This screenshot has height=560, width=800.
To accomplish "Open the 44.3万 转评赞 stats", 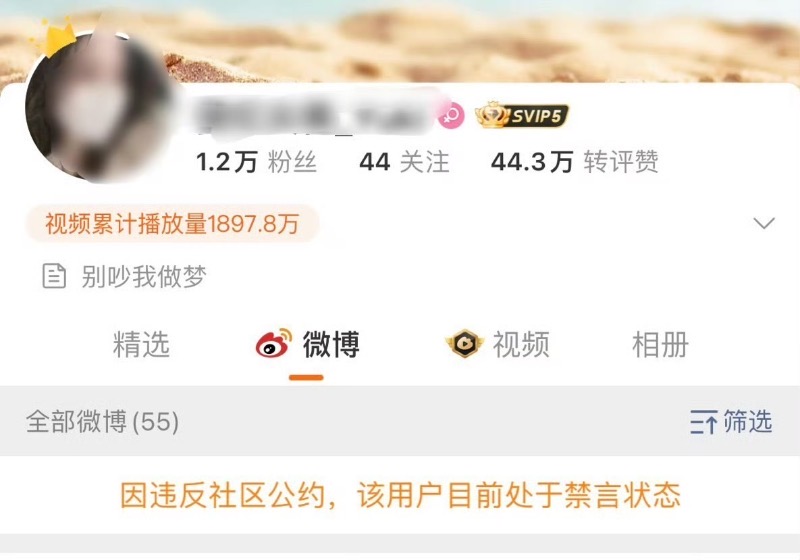I will [574, 162].
